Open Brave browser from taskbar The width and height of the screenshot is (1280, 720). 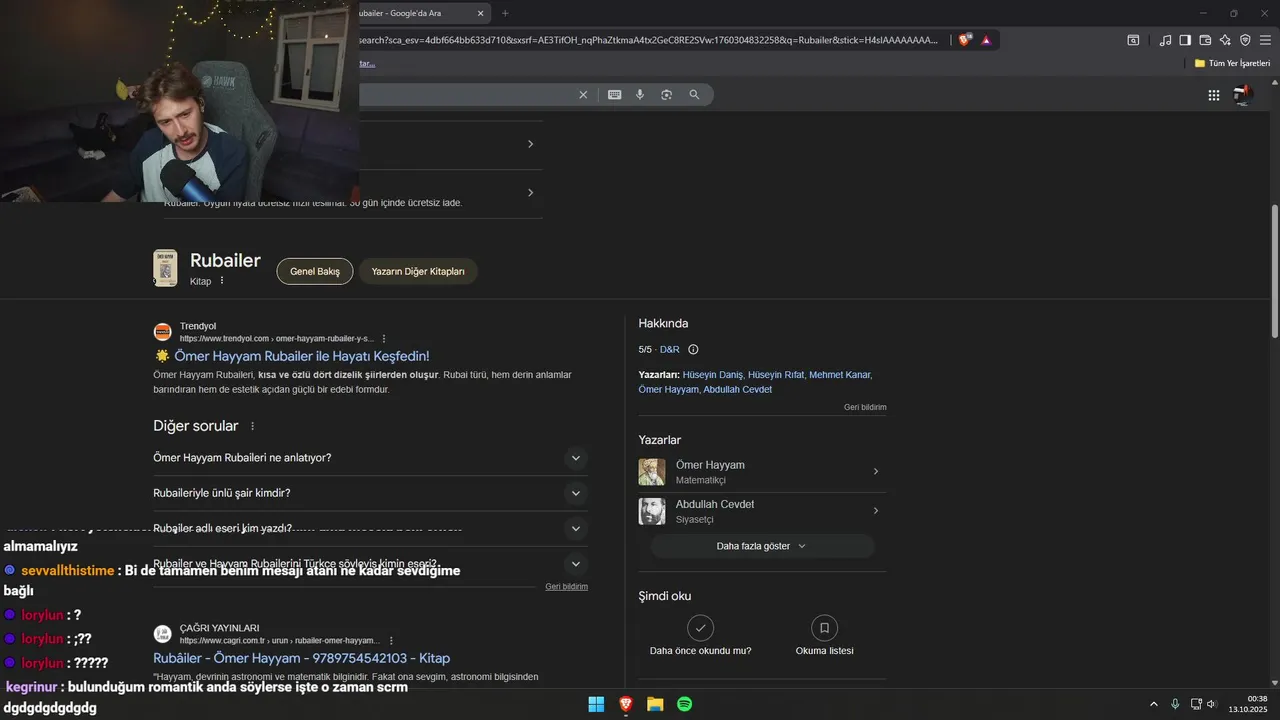click(626, 704)
